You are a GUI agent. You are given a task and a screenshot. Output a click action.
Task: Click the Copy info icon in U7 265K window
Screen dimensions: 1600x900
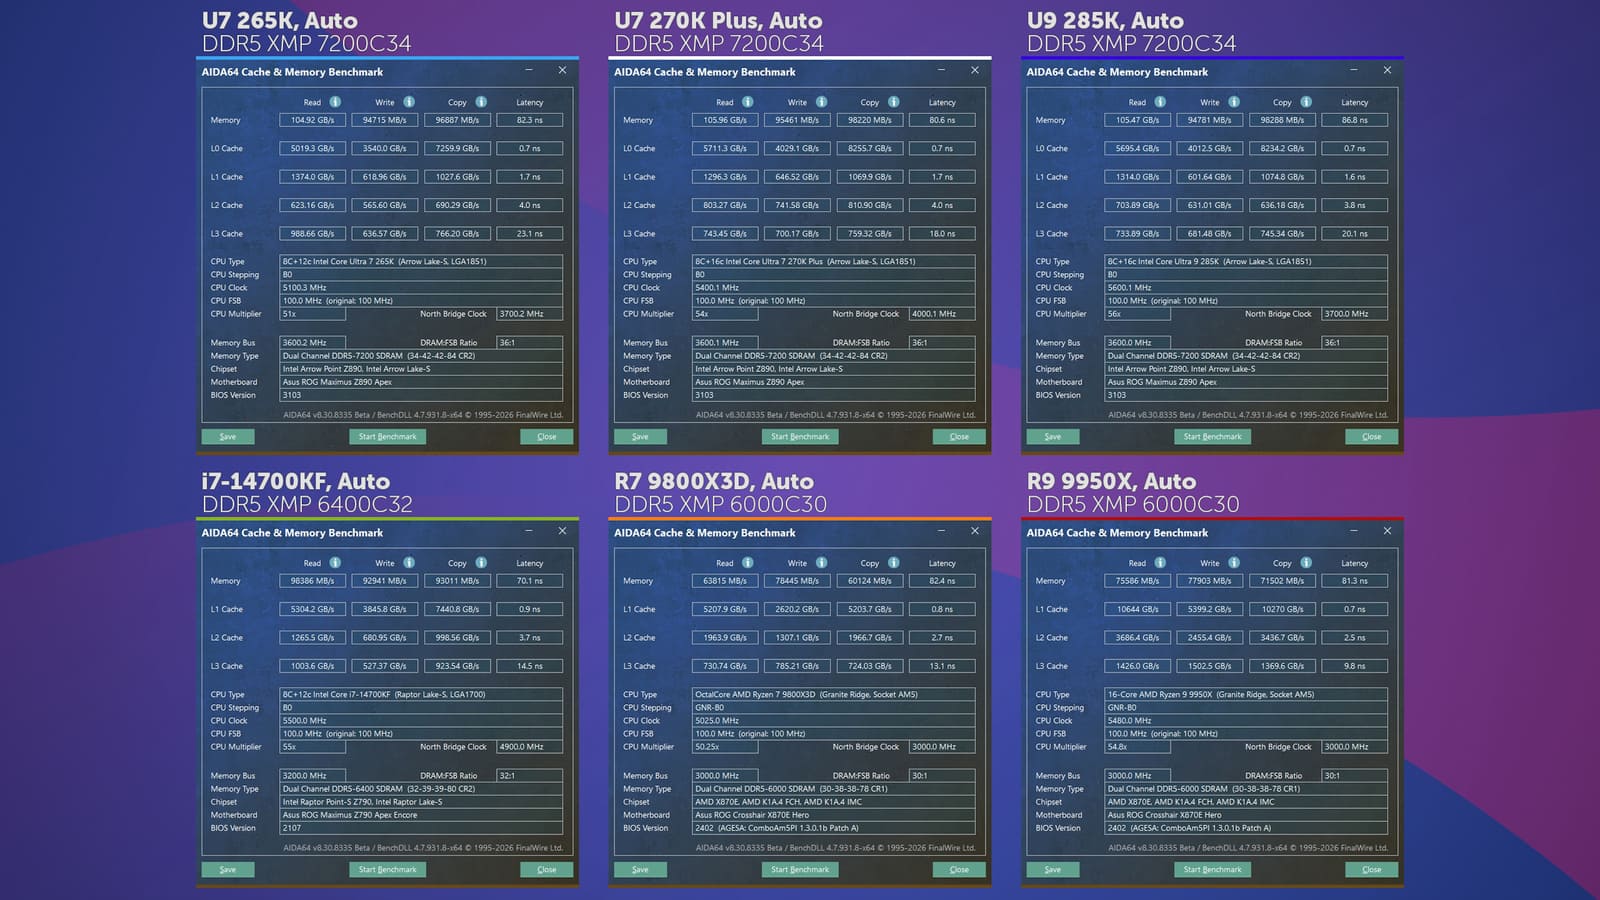(x=481, y=102)
